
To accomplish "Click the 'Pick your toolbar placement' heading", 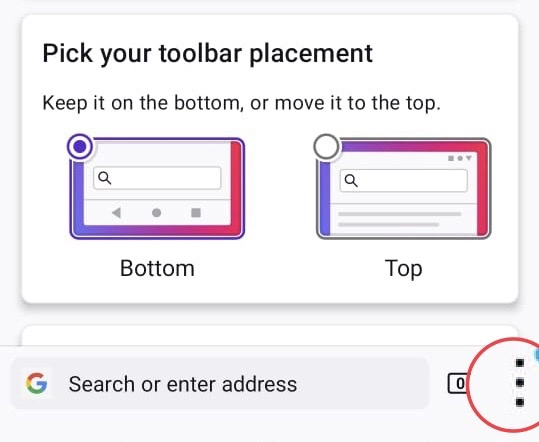I will 208,54.
